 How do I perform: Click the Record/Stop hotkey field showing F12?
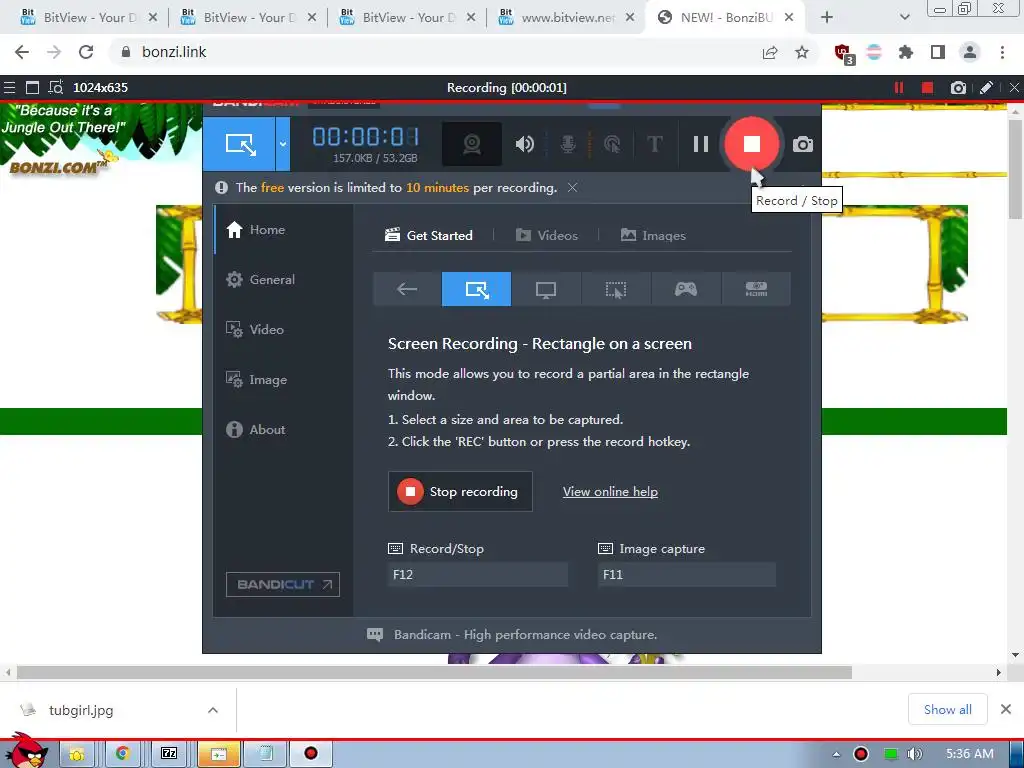477,575
